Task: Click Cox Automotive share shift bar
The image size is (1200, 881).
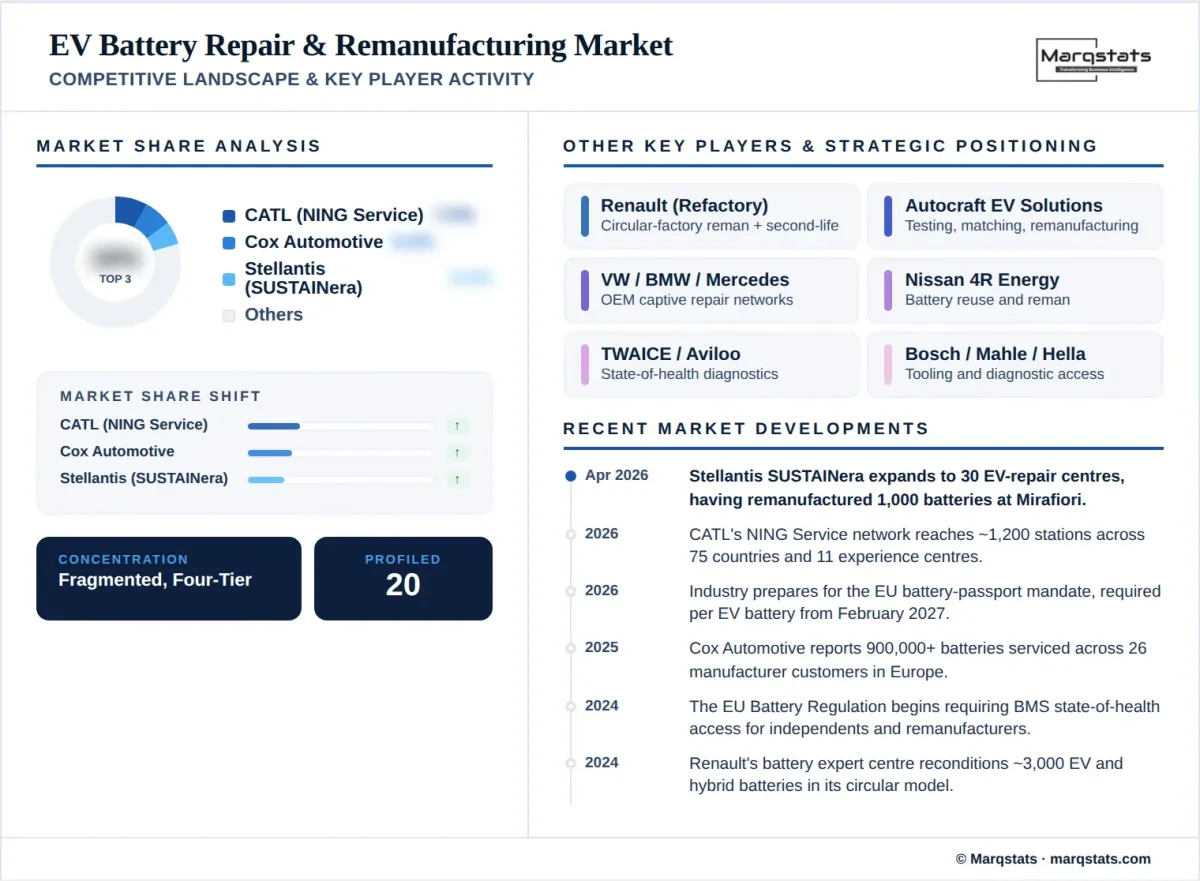Action: [x=340, y=453]
